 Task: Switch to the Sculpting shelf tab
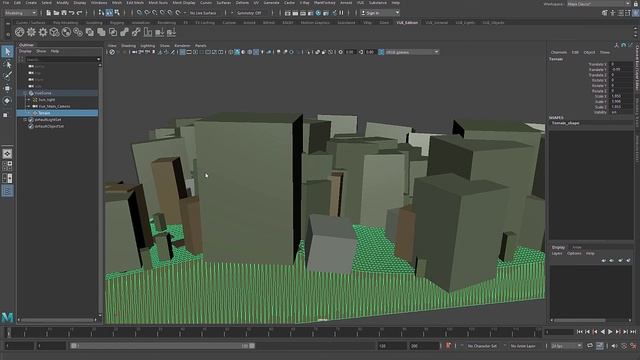point(94,23)
